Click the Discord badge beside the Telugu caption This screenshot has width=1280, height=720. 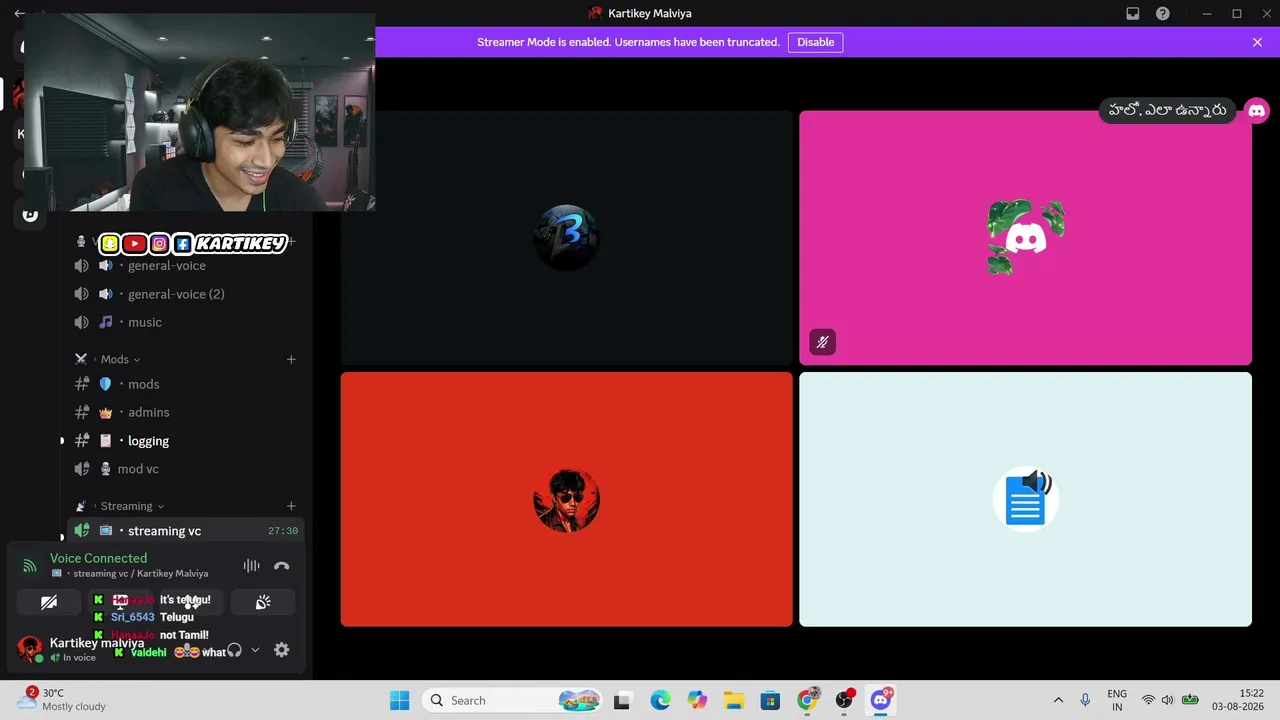1257,110
